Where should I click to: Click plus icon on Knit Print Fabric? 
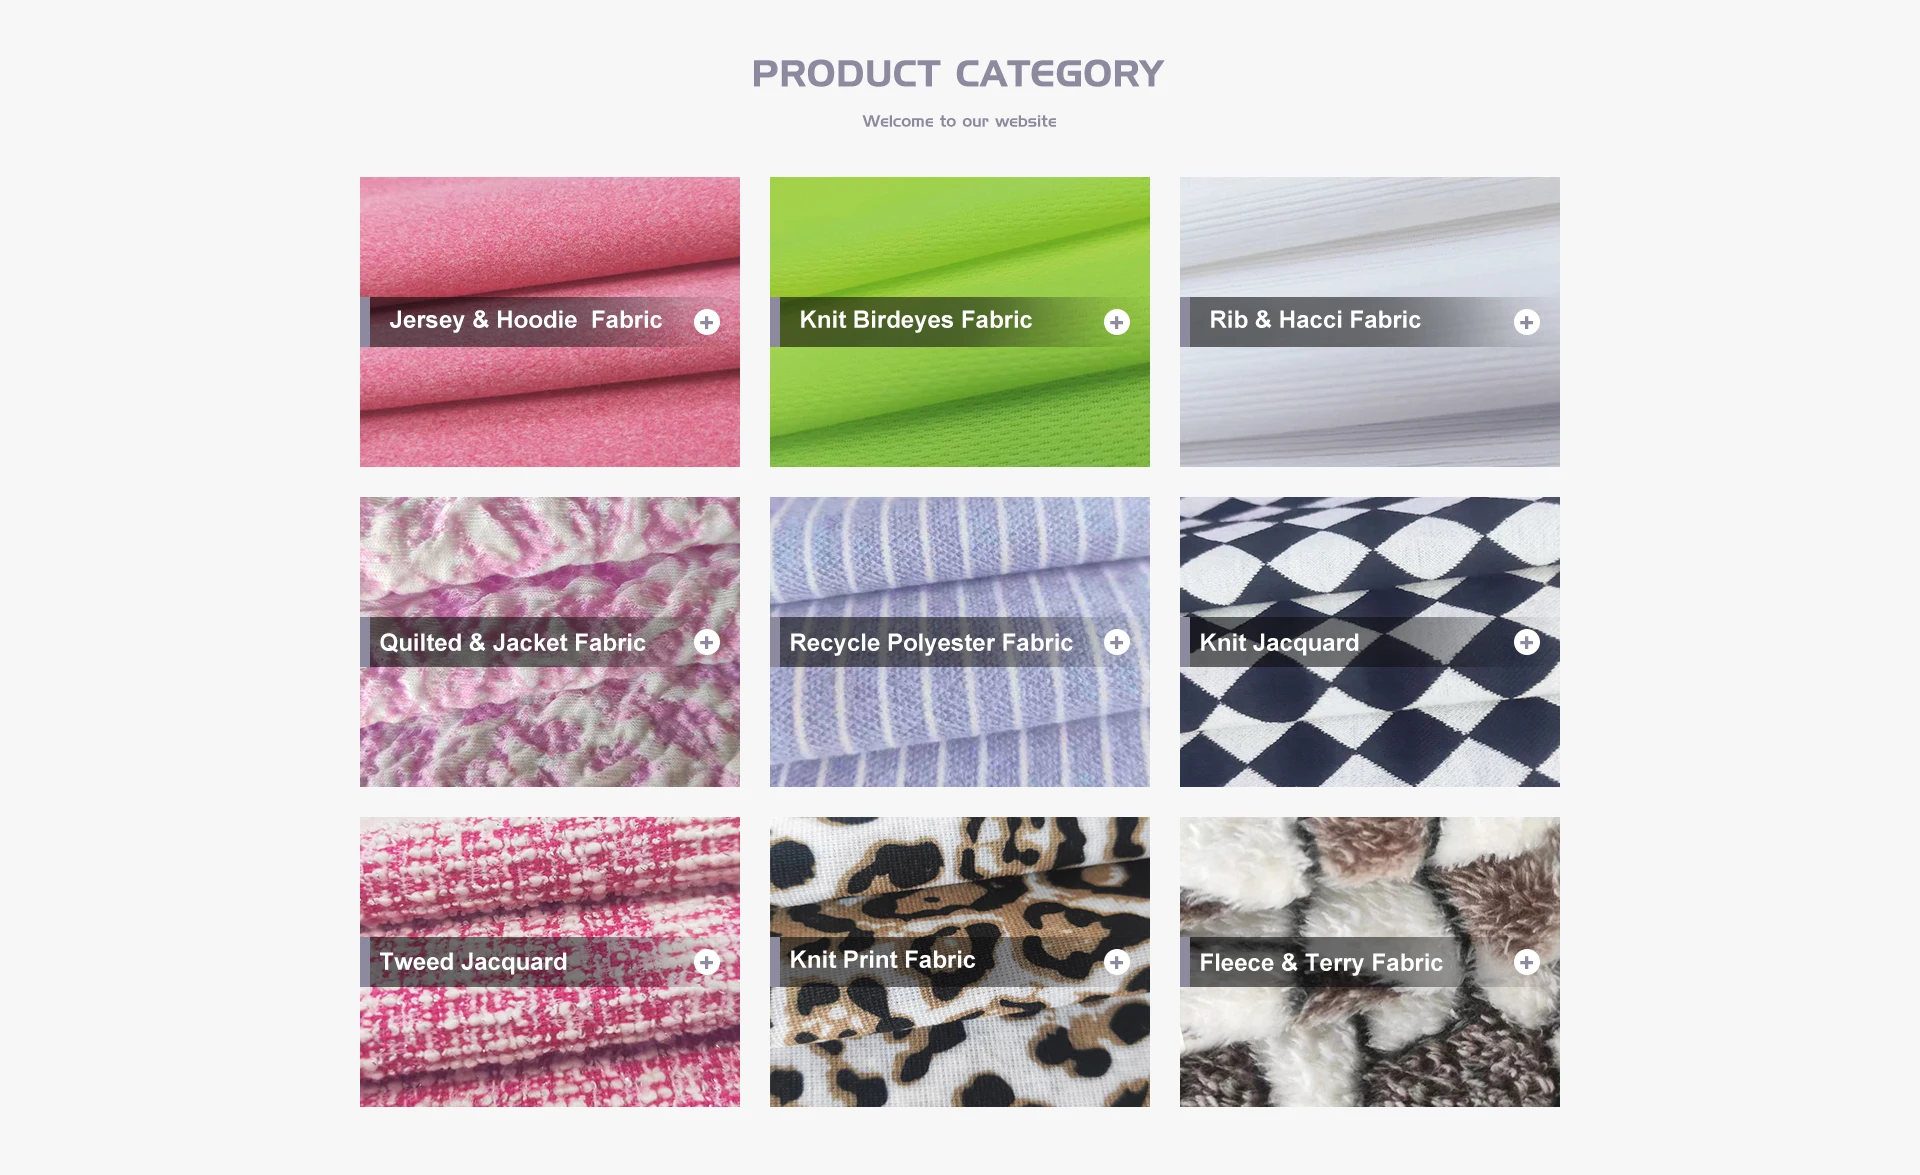click(x=1117, y=962)
